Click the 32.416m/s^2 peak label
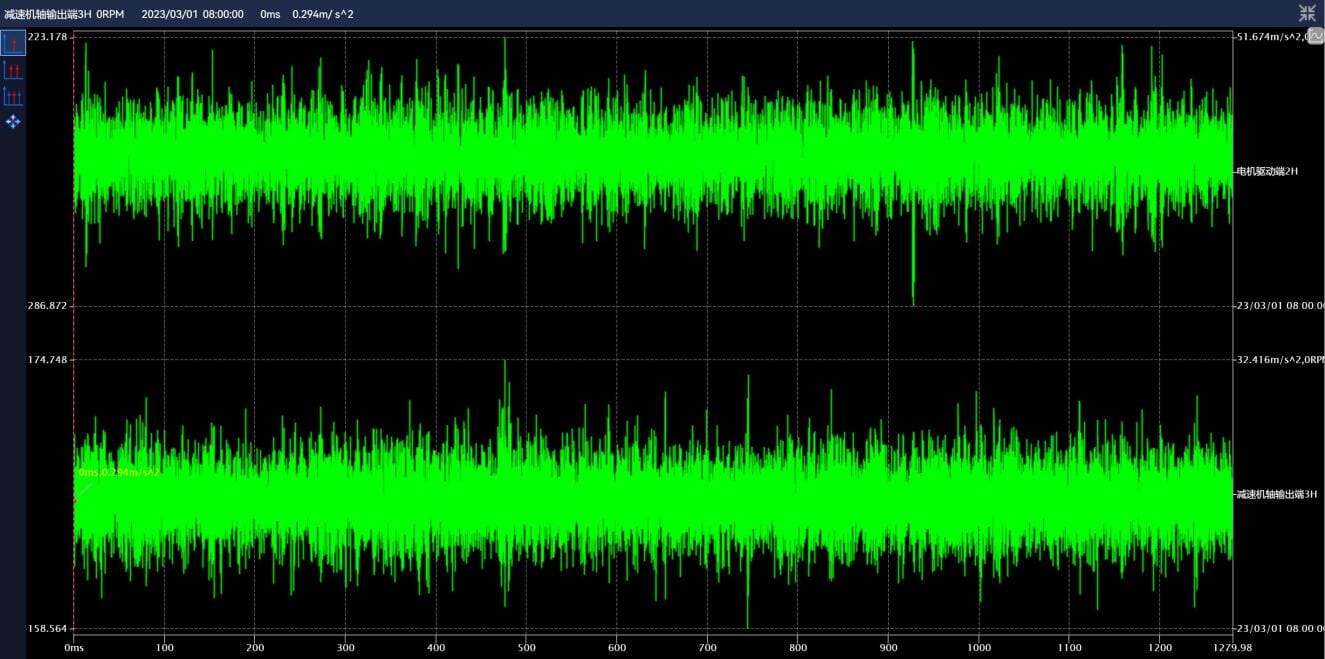 (1279, 359)
